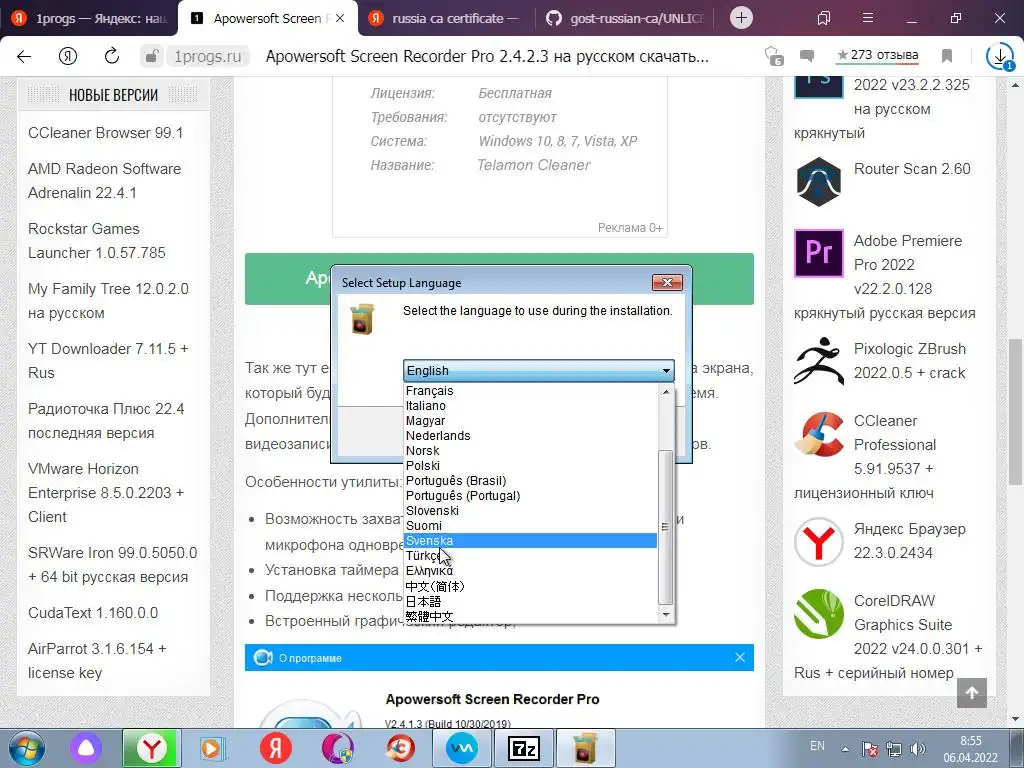Choose Français from the language dropdown list
The height and width of the screenshot is (768, 1024).
click(x=530, y=391)
